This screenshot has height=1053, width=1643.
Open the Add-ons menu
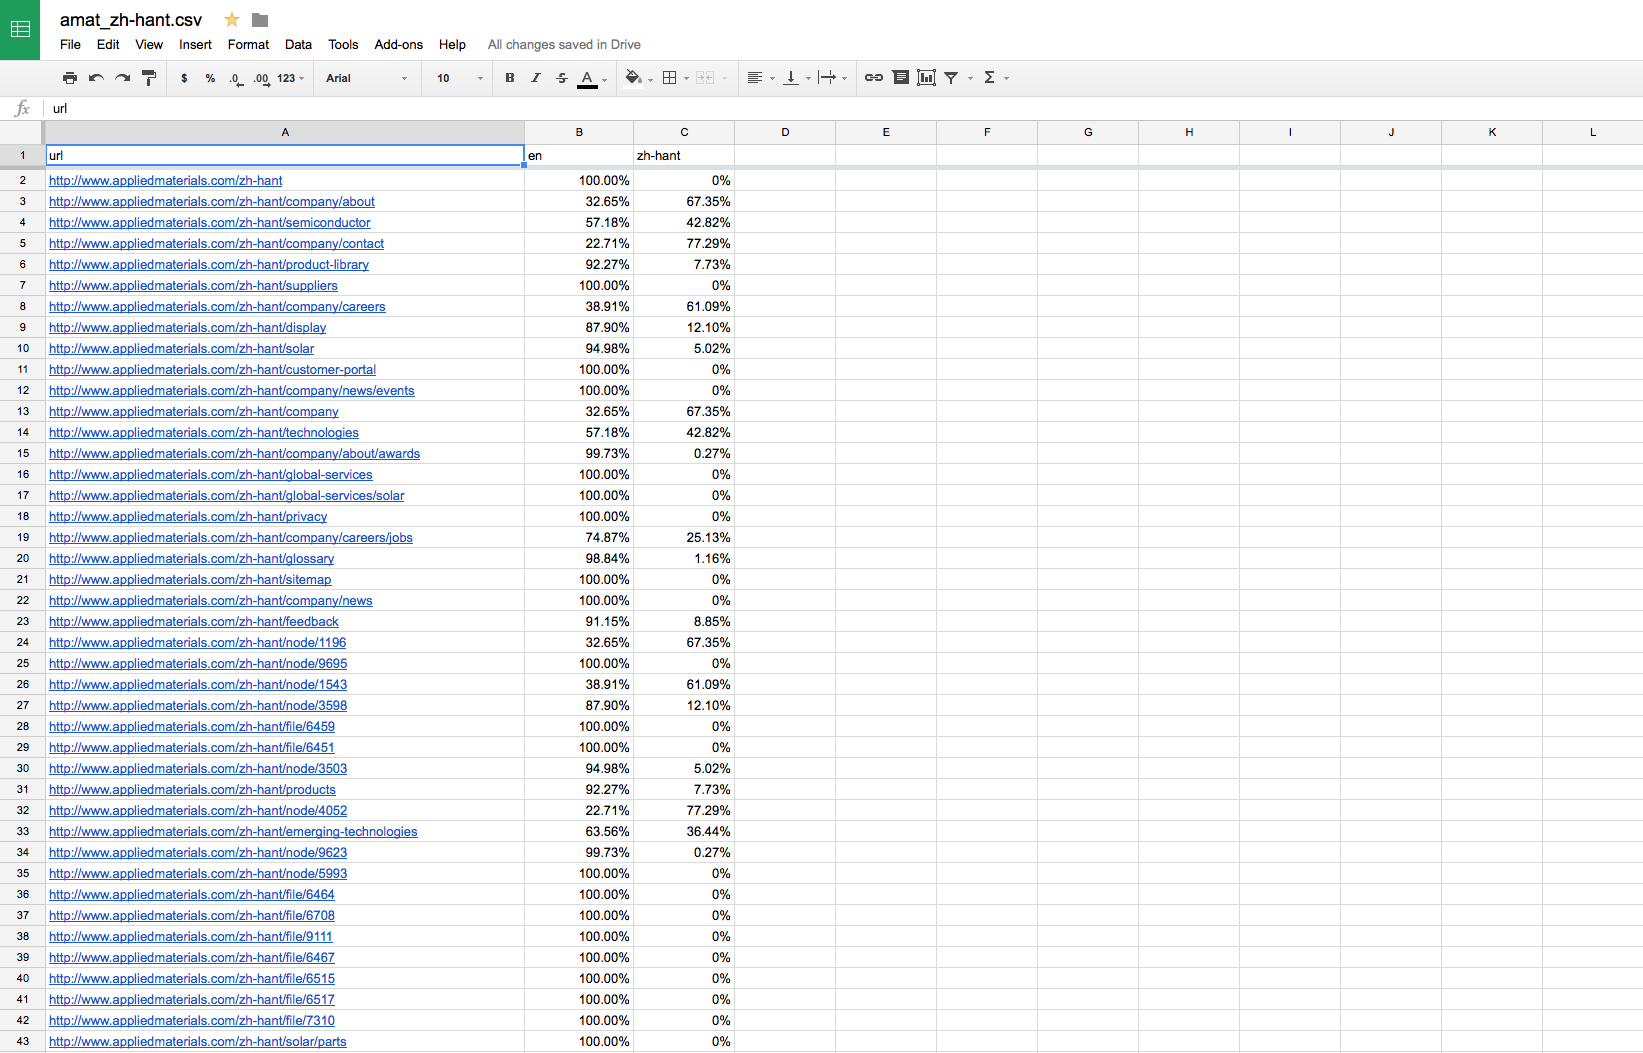coord(398,44)
